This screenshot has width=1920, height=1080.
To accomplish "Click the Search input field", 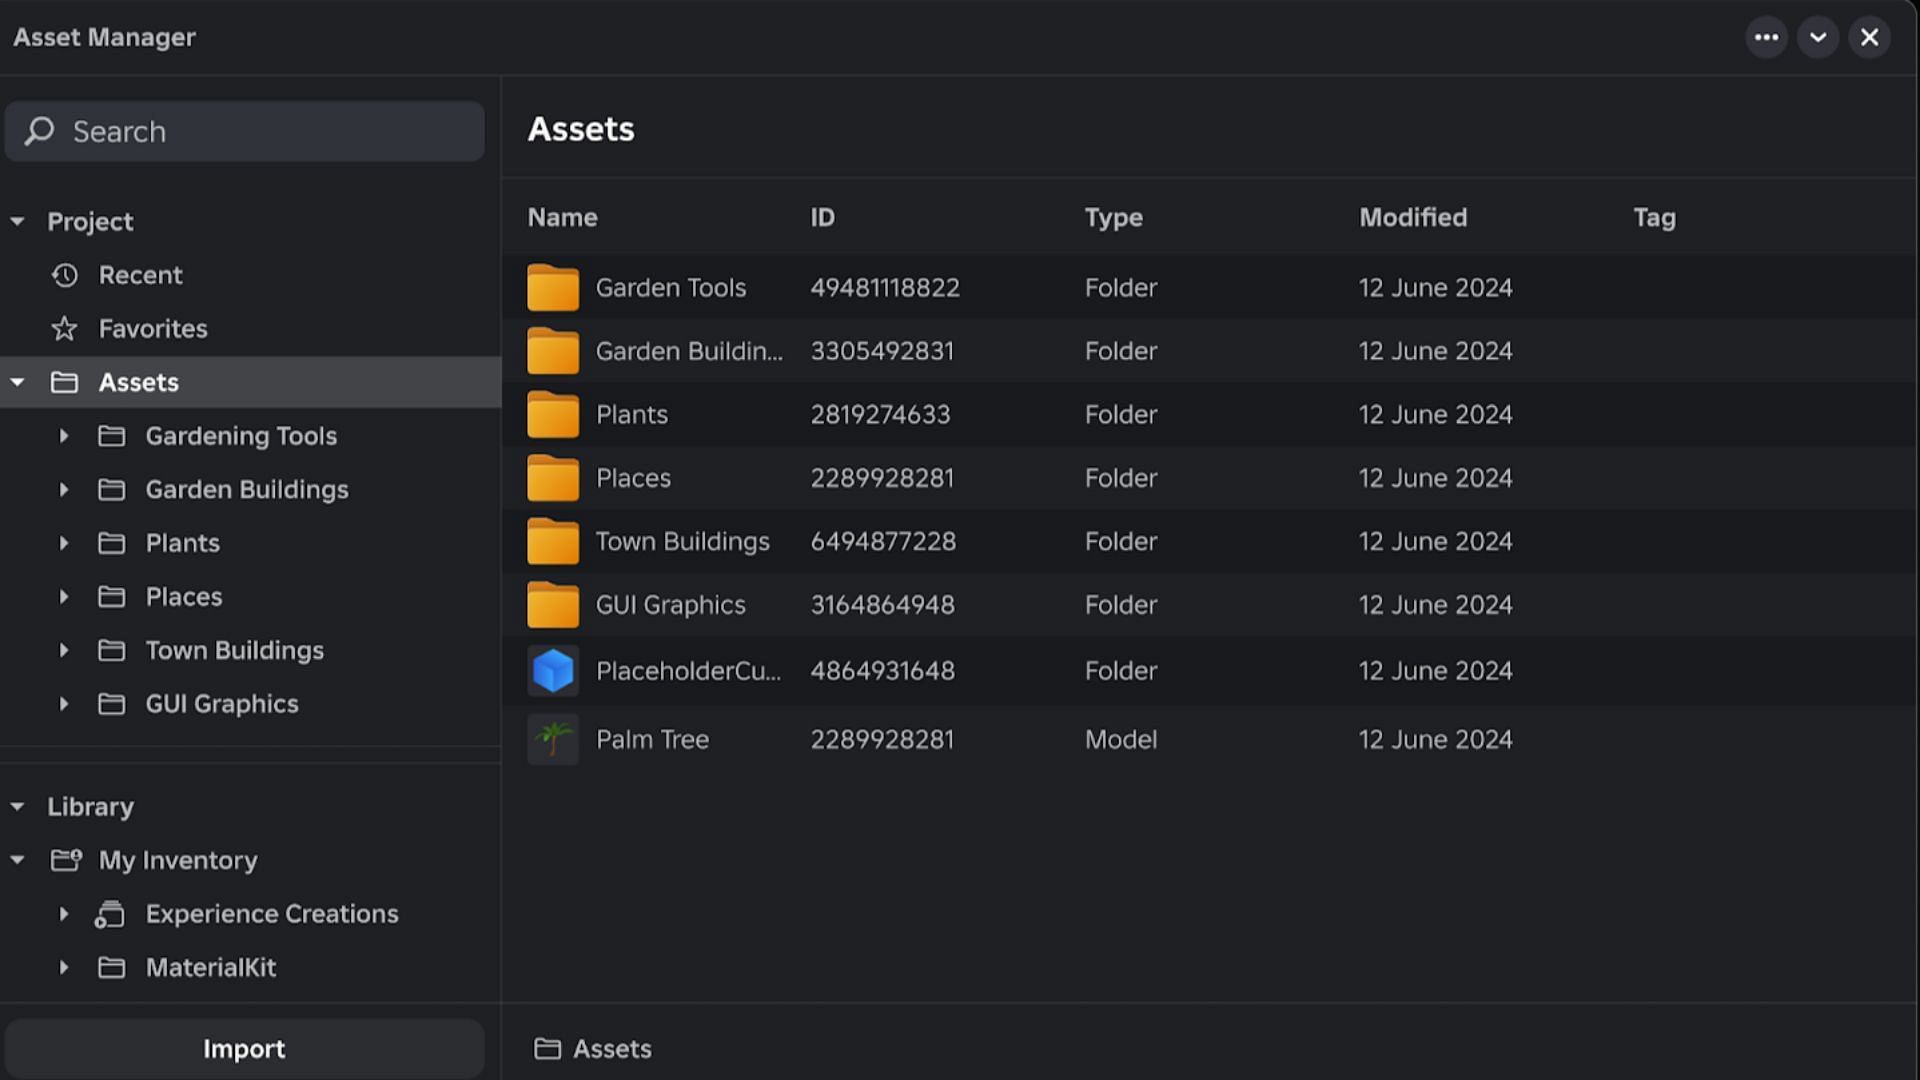I will [x=244, y=131].
